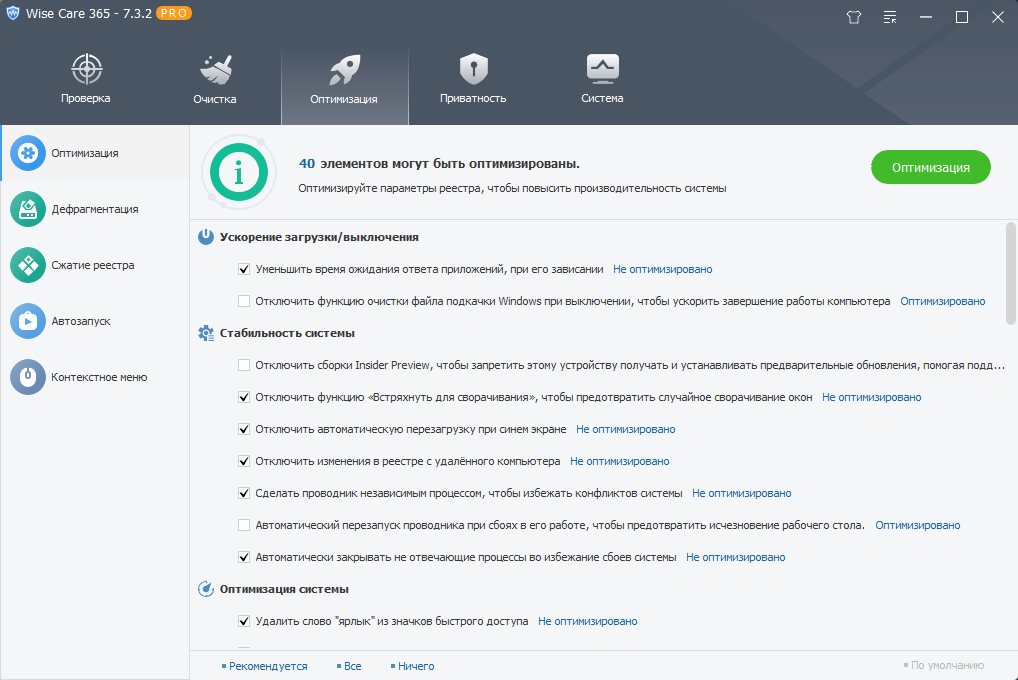1018x680 pixels.
Task: Select the Дефрагментация sidebar icon
Action: click(28, 209)
